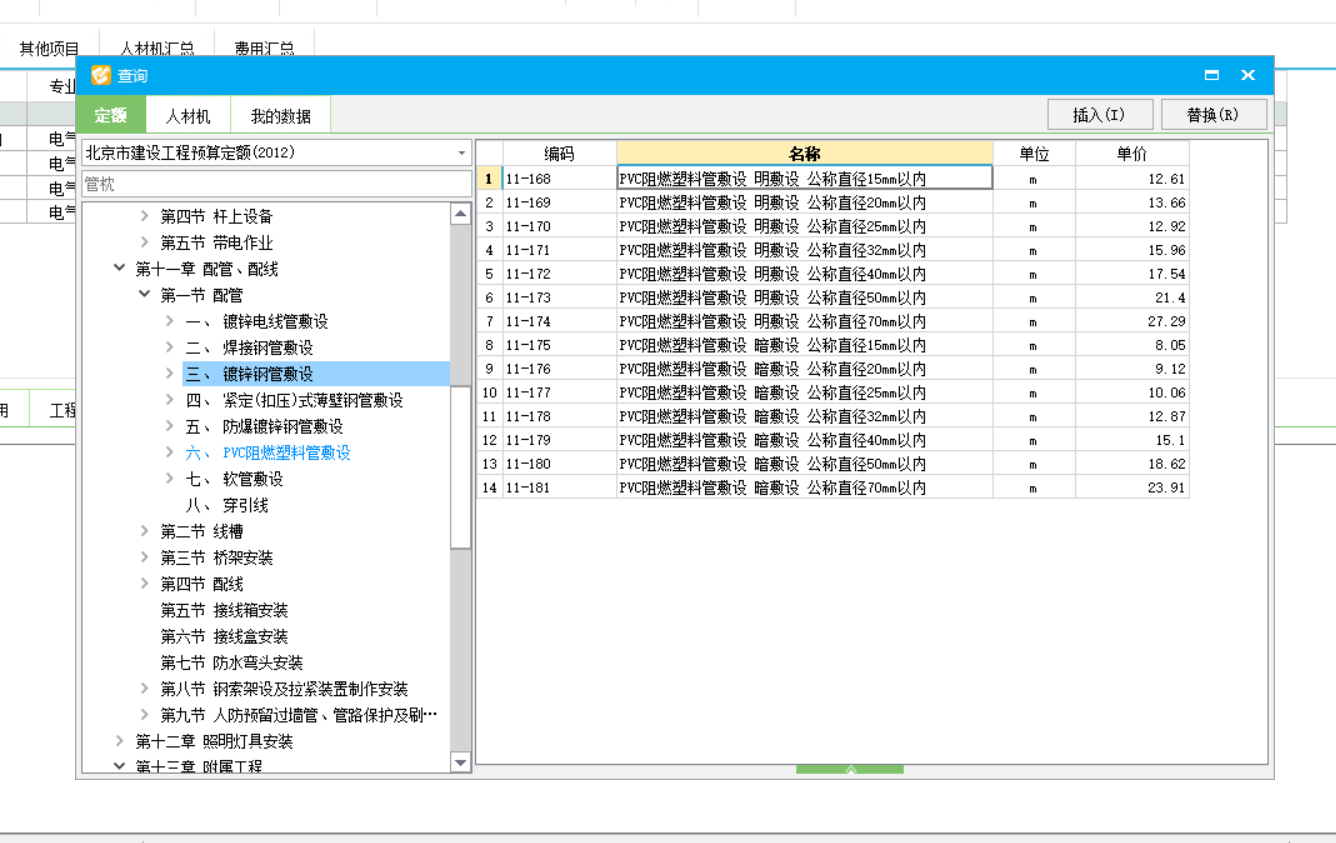Click the 插入(I) button
1336x843 pixels.
click(x=1100, y=115)
